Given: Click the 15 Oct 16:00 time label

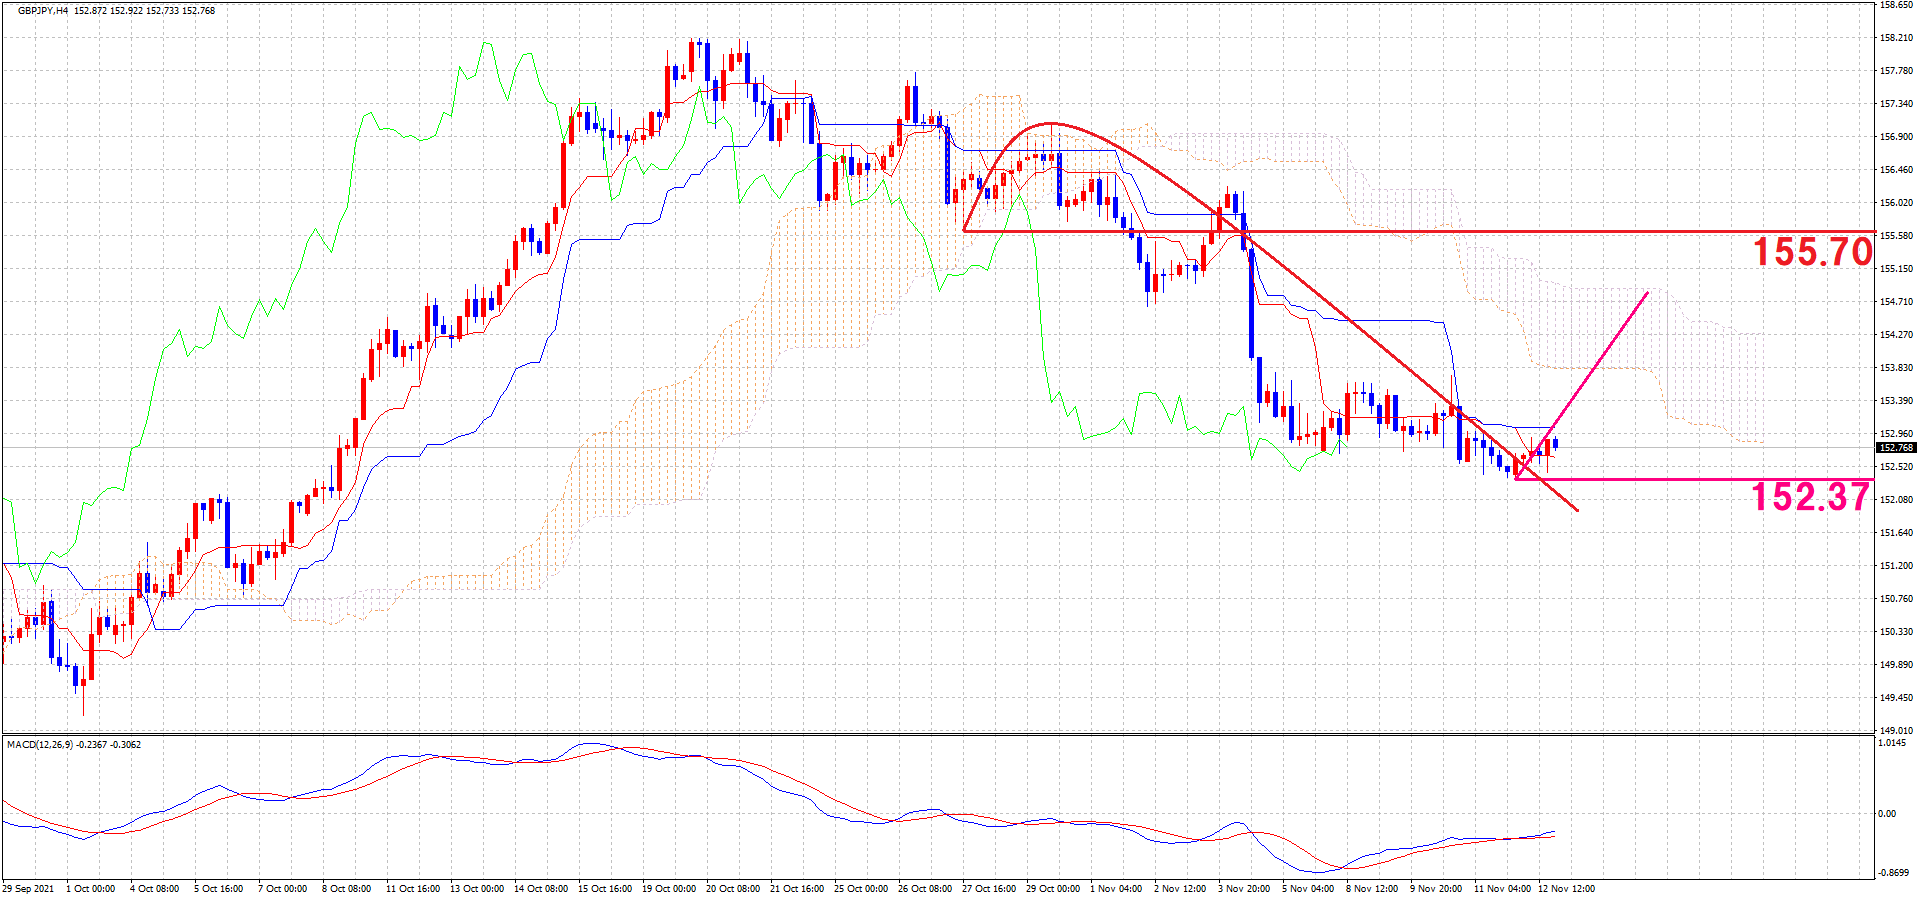Looking at the screenshot, I should [605, 889].
